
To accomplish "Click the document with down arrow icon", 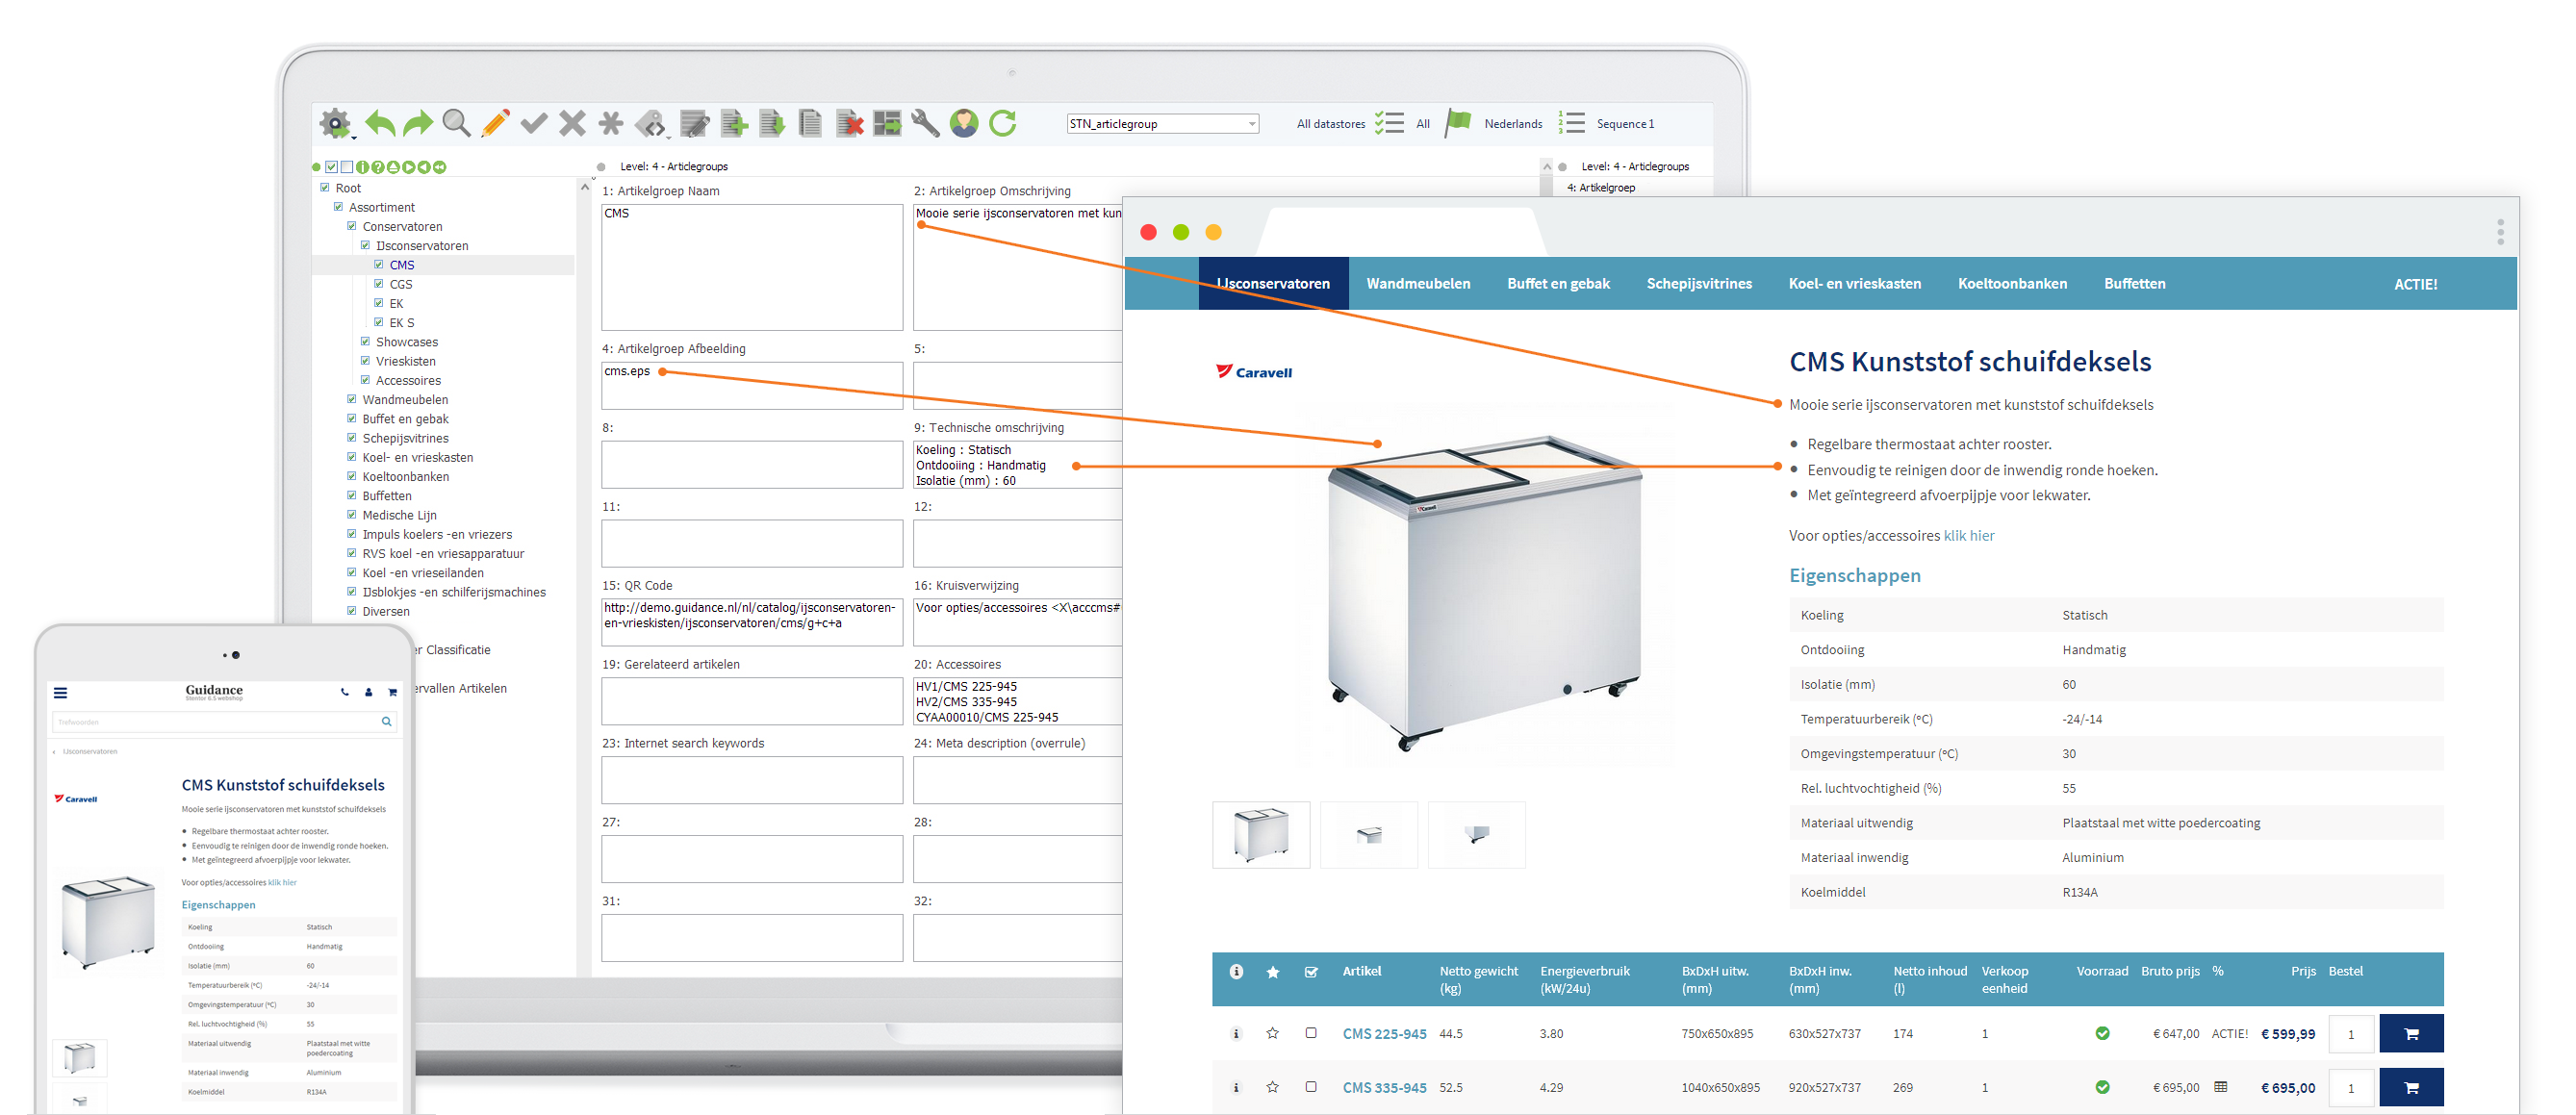I will (x=772, y=124).
